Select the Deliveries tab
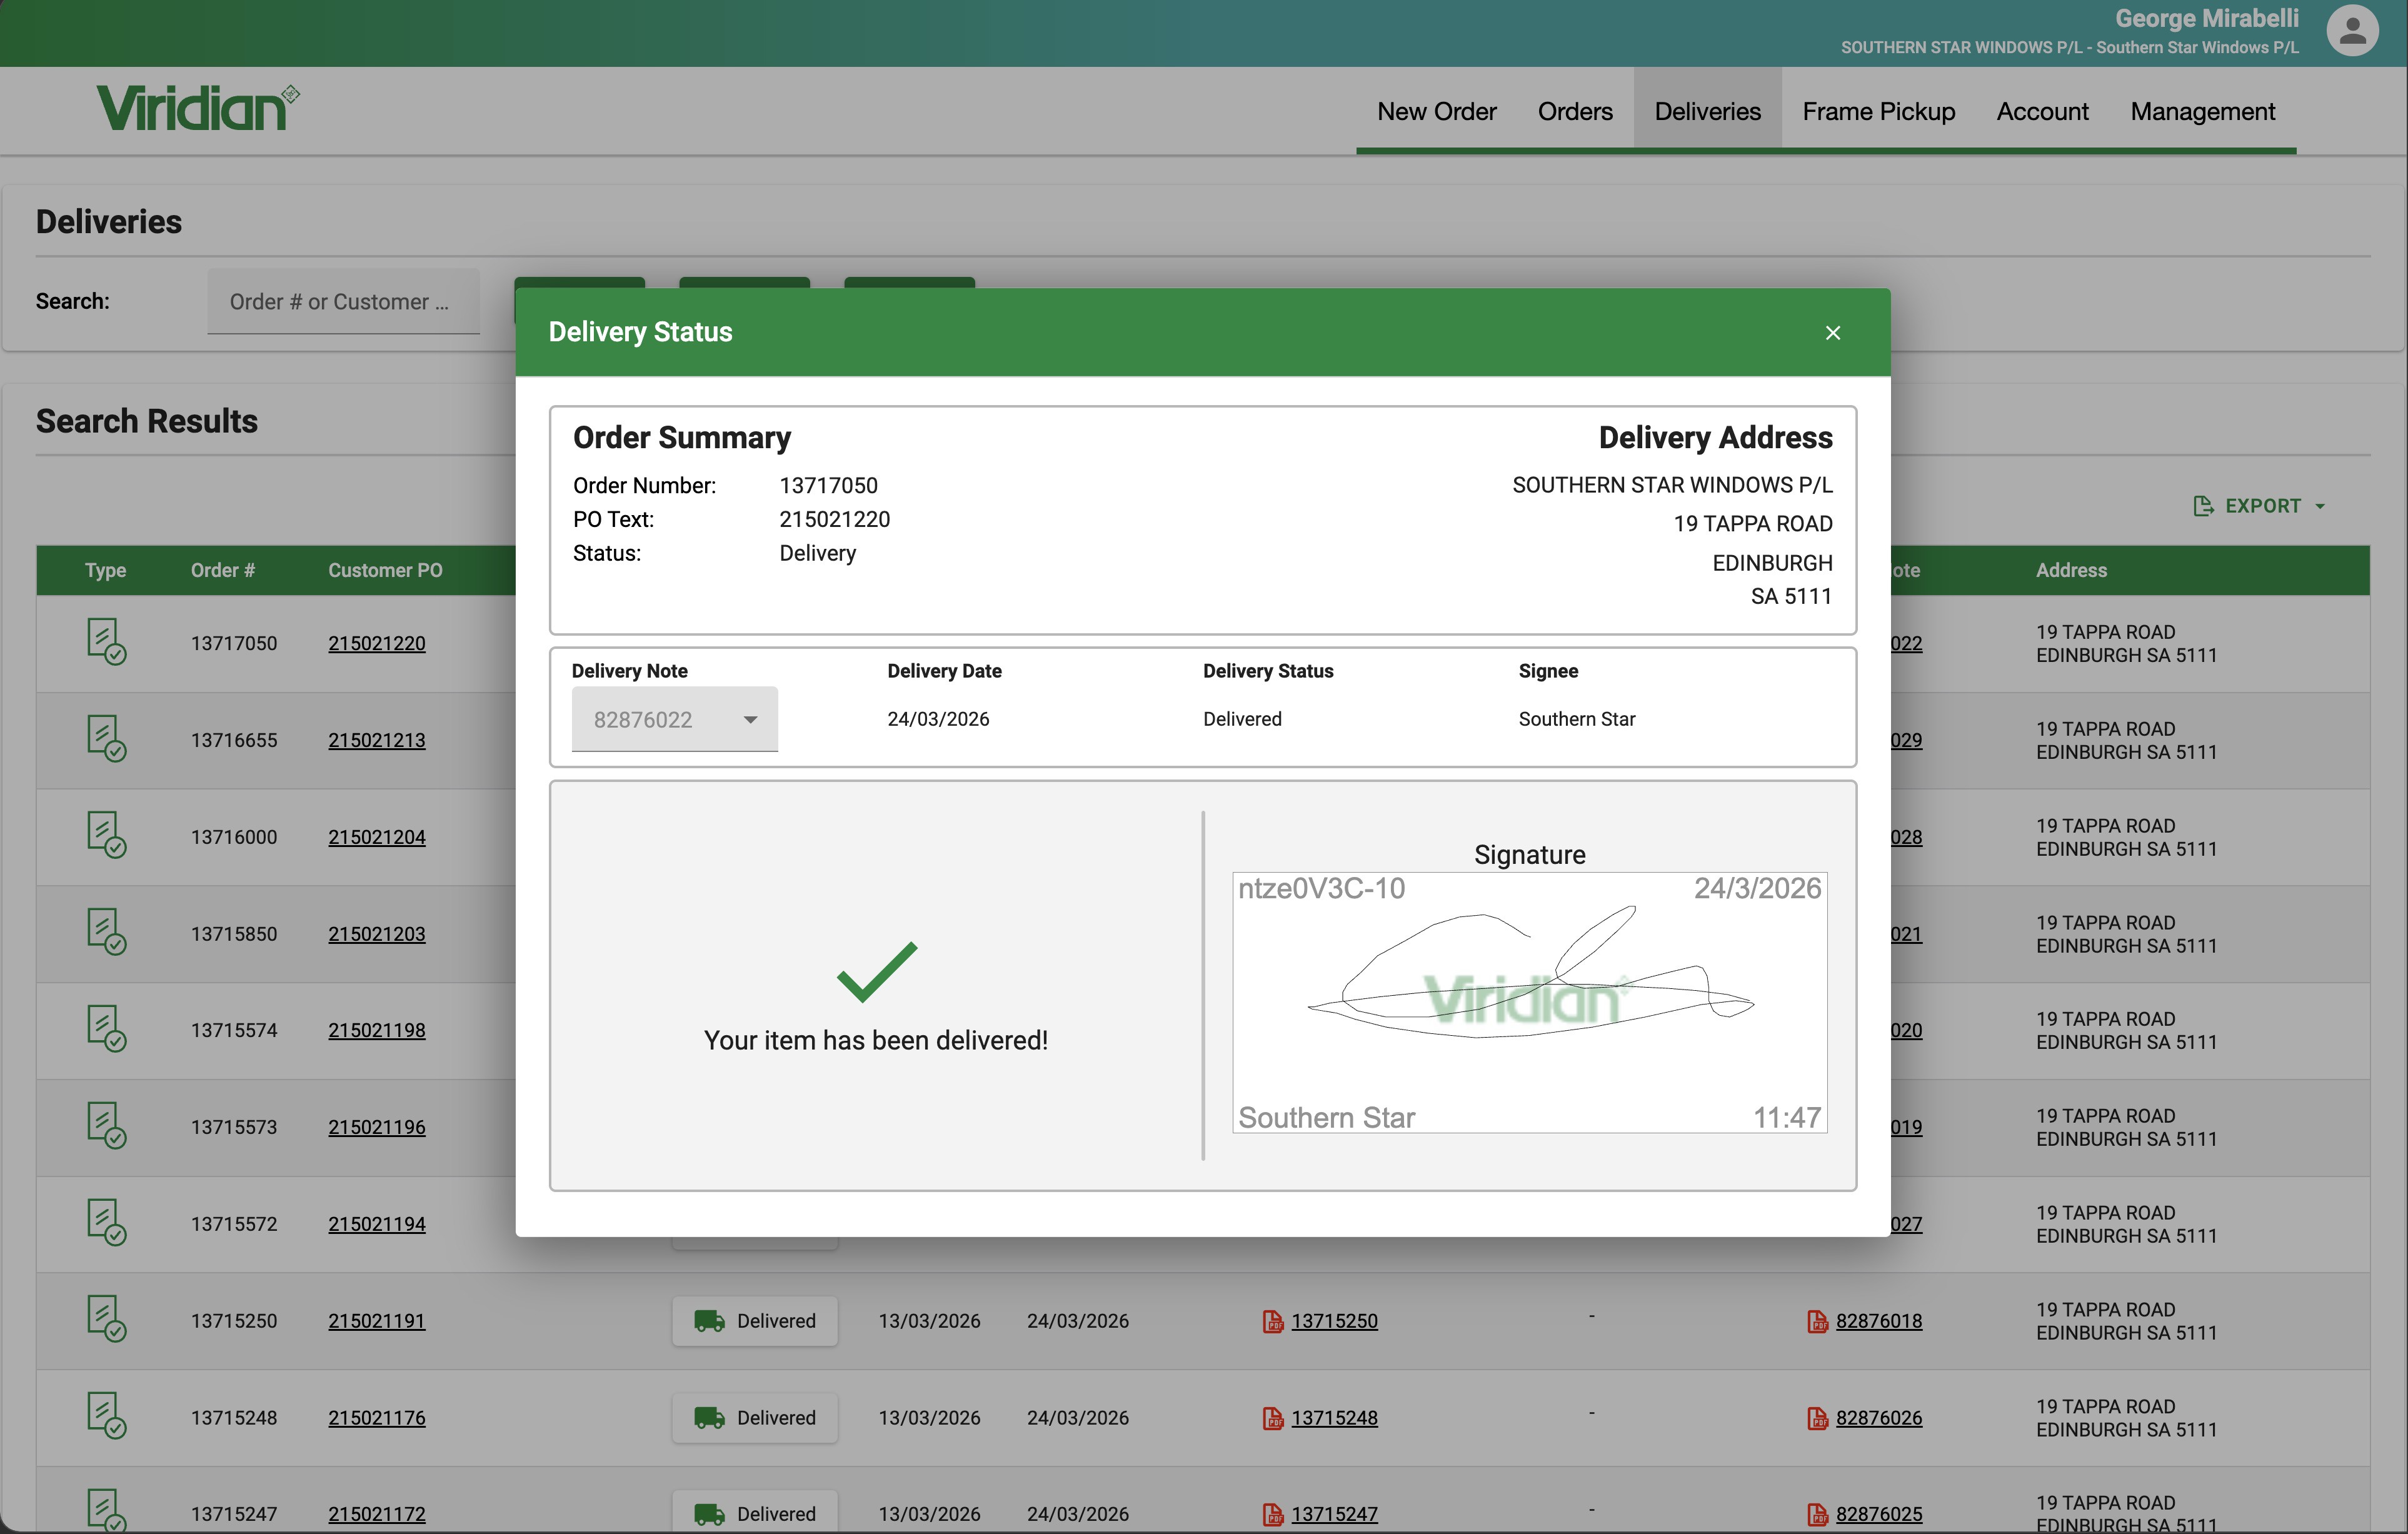This screenshot has height=1534, width=2408. pyautogui.click(x=1707, y=111)
